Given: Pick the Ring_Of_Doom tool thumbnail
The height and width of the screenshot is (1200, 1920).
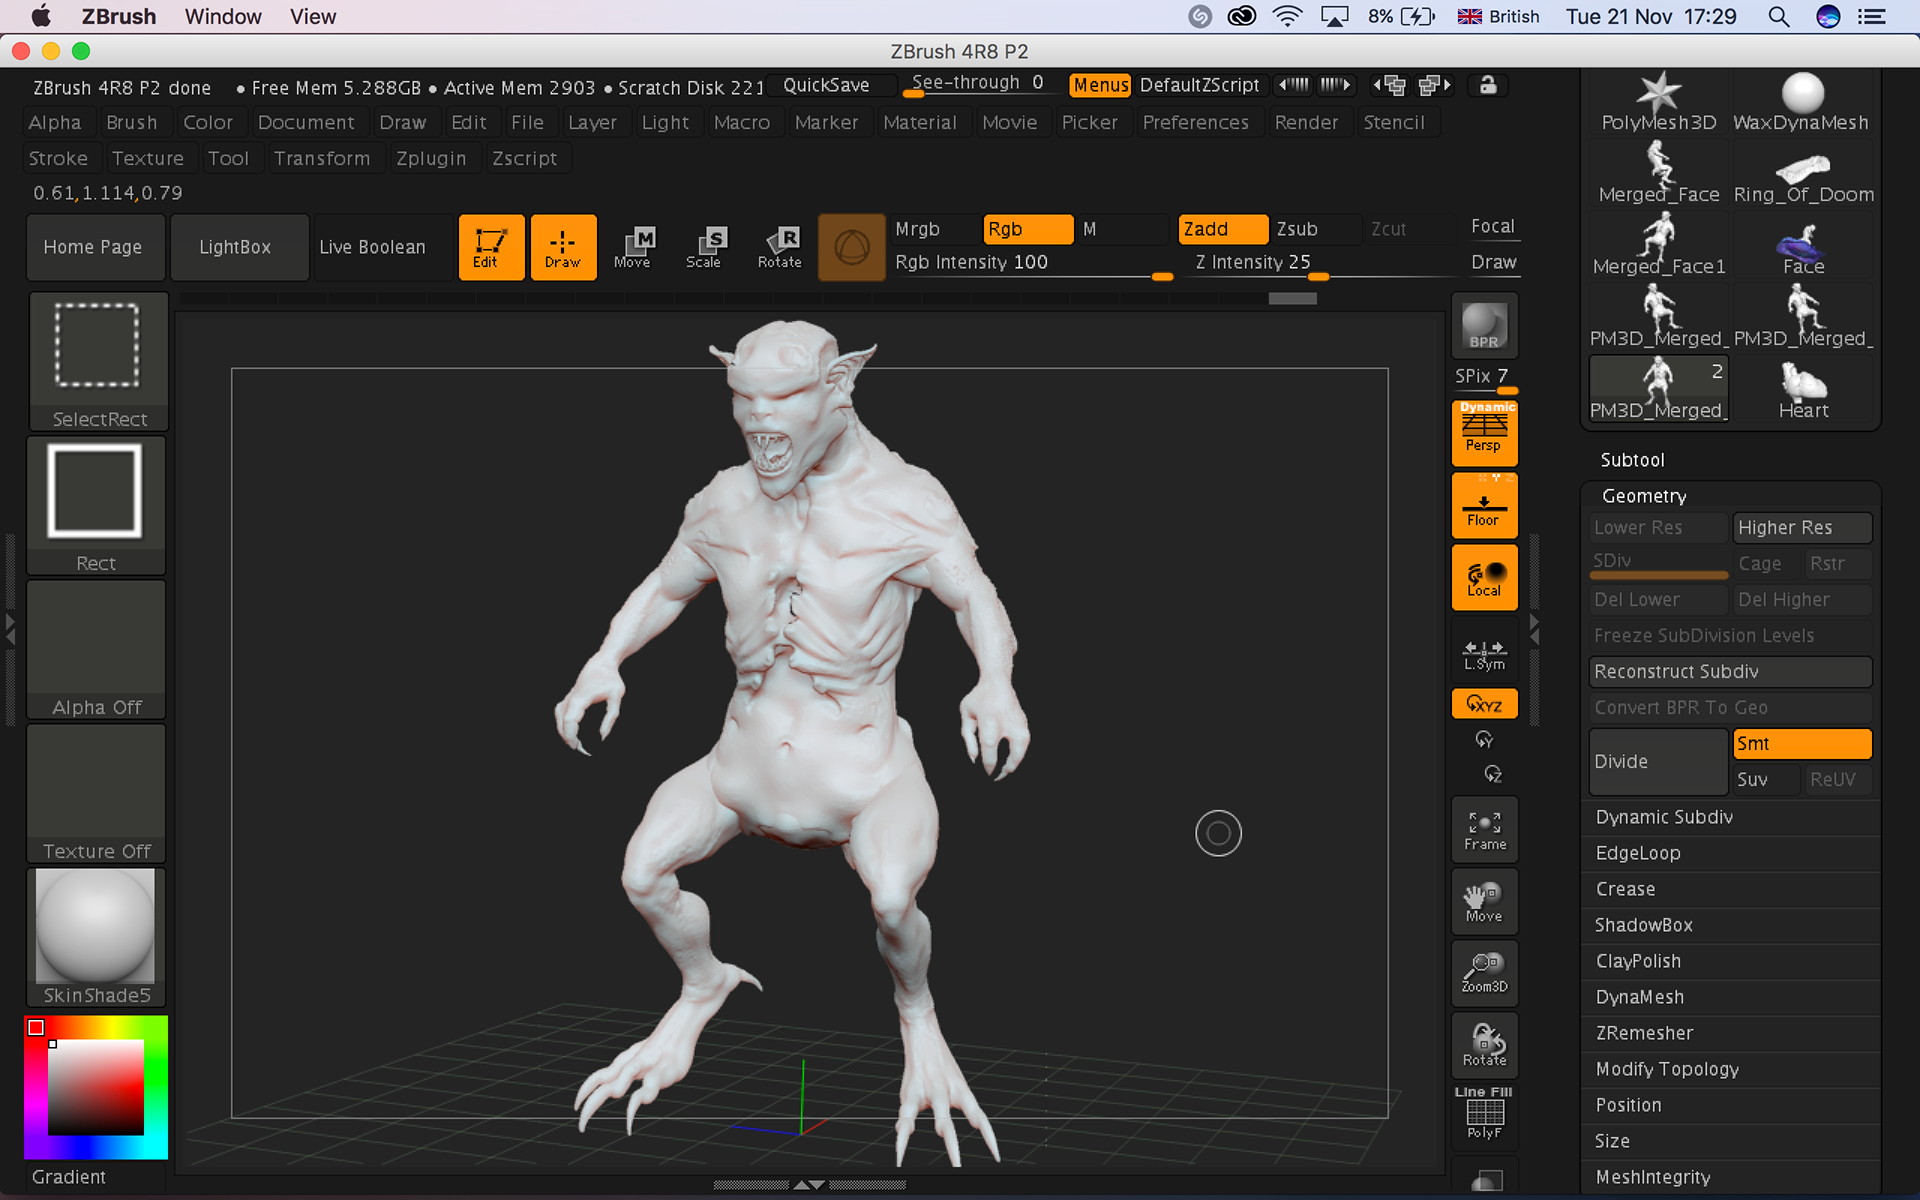Looking at the screenshot, I should coord(1803,174).
